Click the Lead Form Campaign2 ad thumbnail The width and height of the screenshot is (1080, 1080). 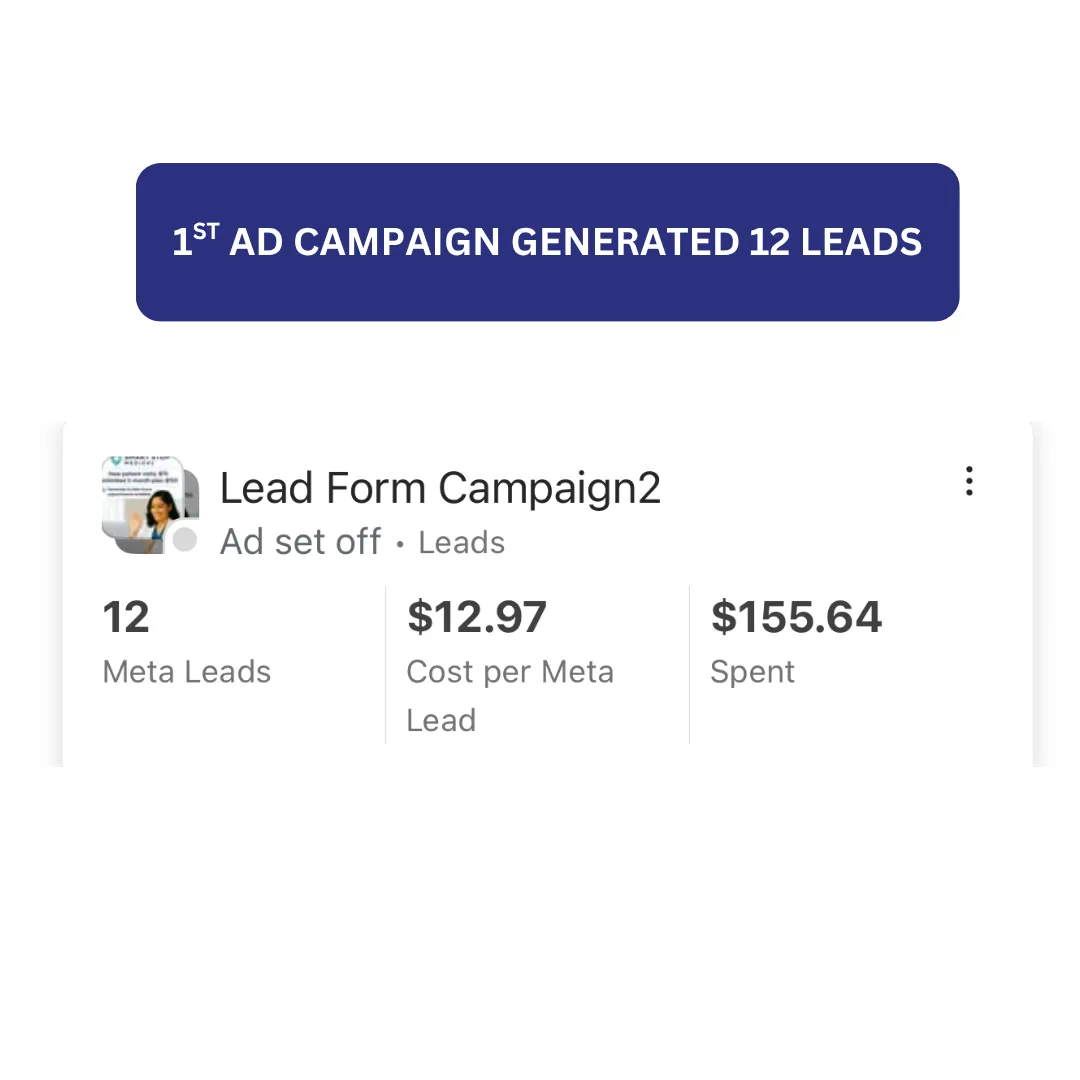tap(143, 503)
